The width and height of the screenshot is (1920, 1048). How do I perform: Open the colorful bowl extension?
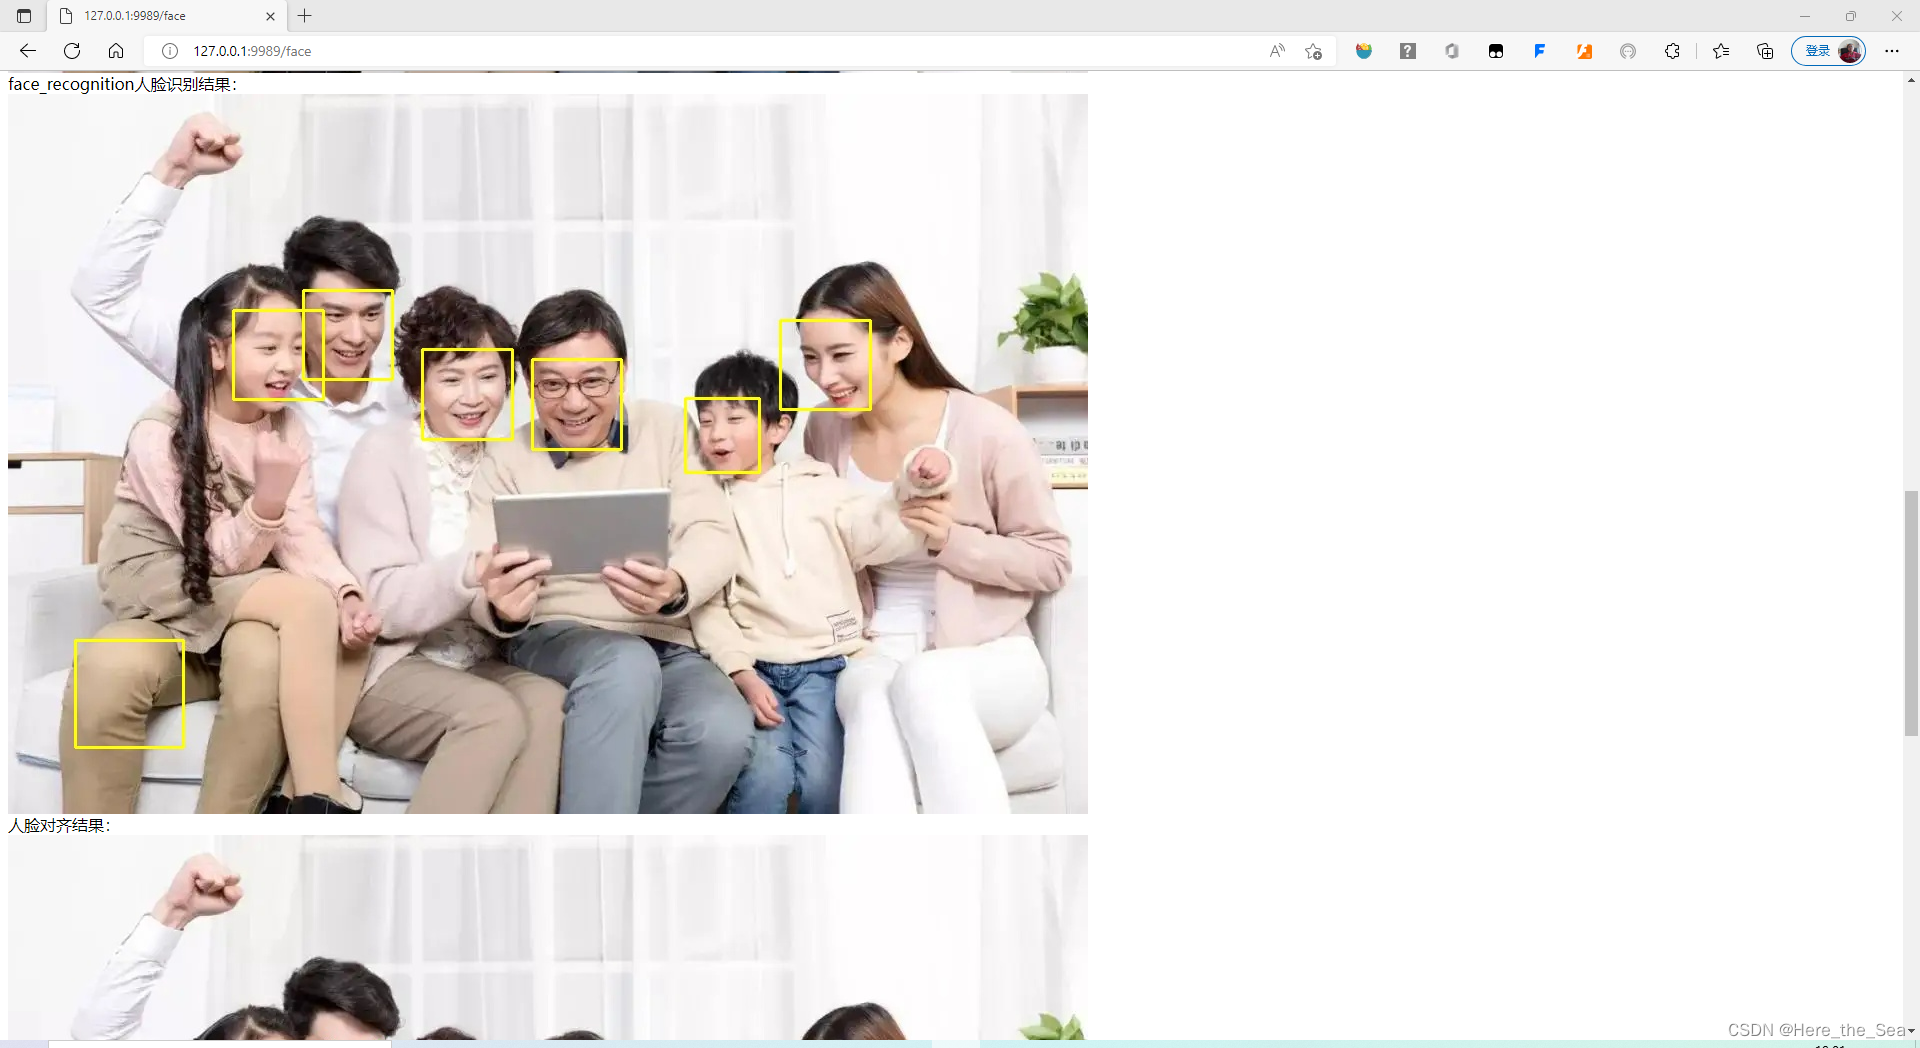(x=1364, y=51)
